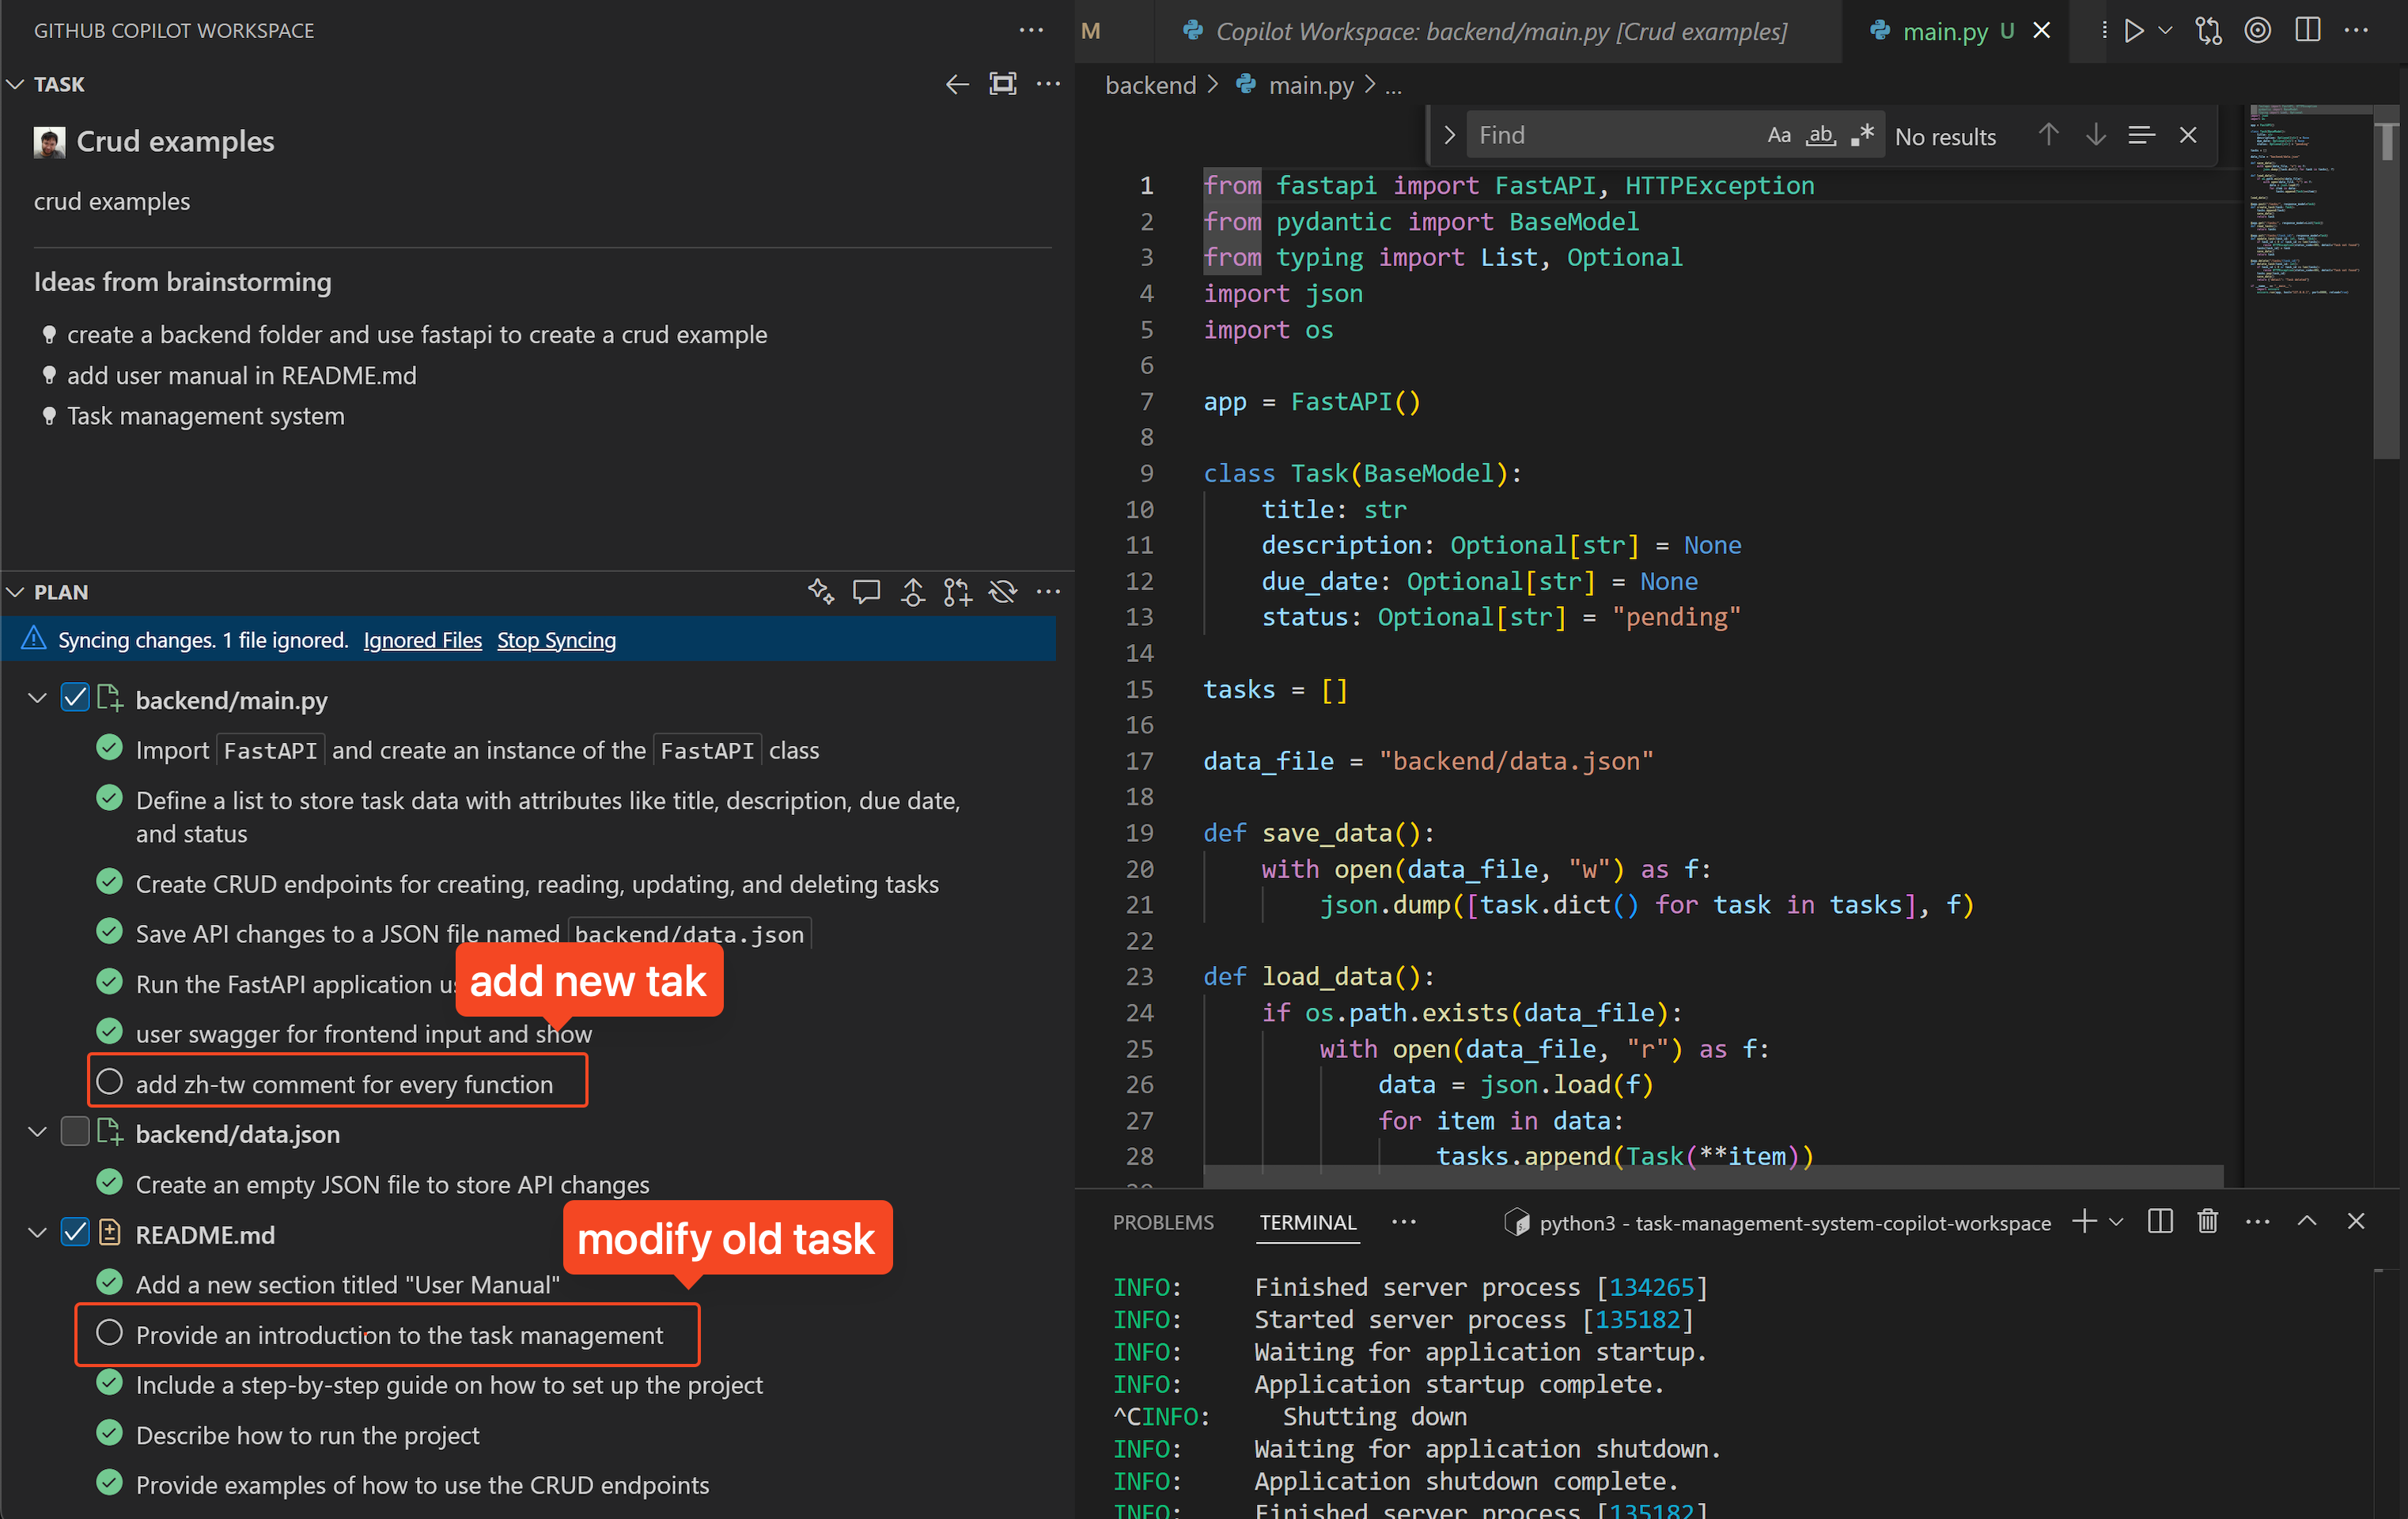This screenshot has height=1519, width=2408.
Task: Click the comment icon in PLAN header
Action: (x=866, y=592)
